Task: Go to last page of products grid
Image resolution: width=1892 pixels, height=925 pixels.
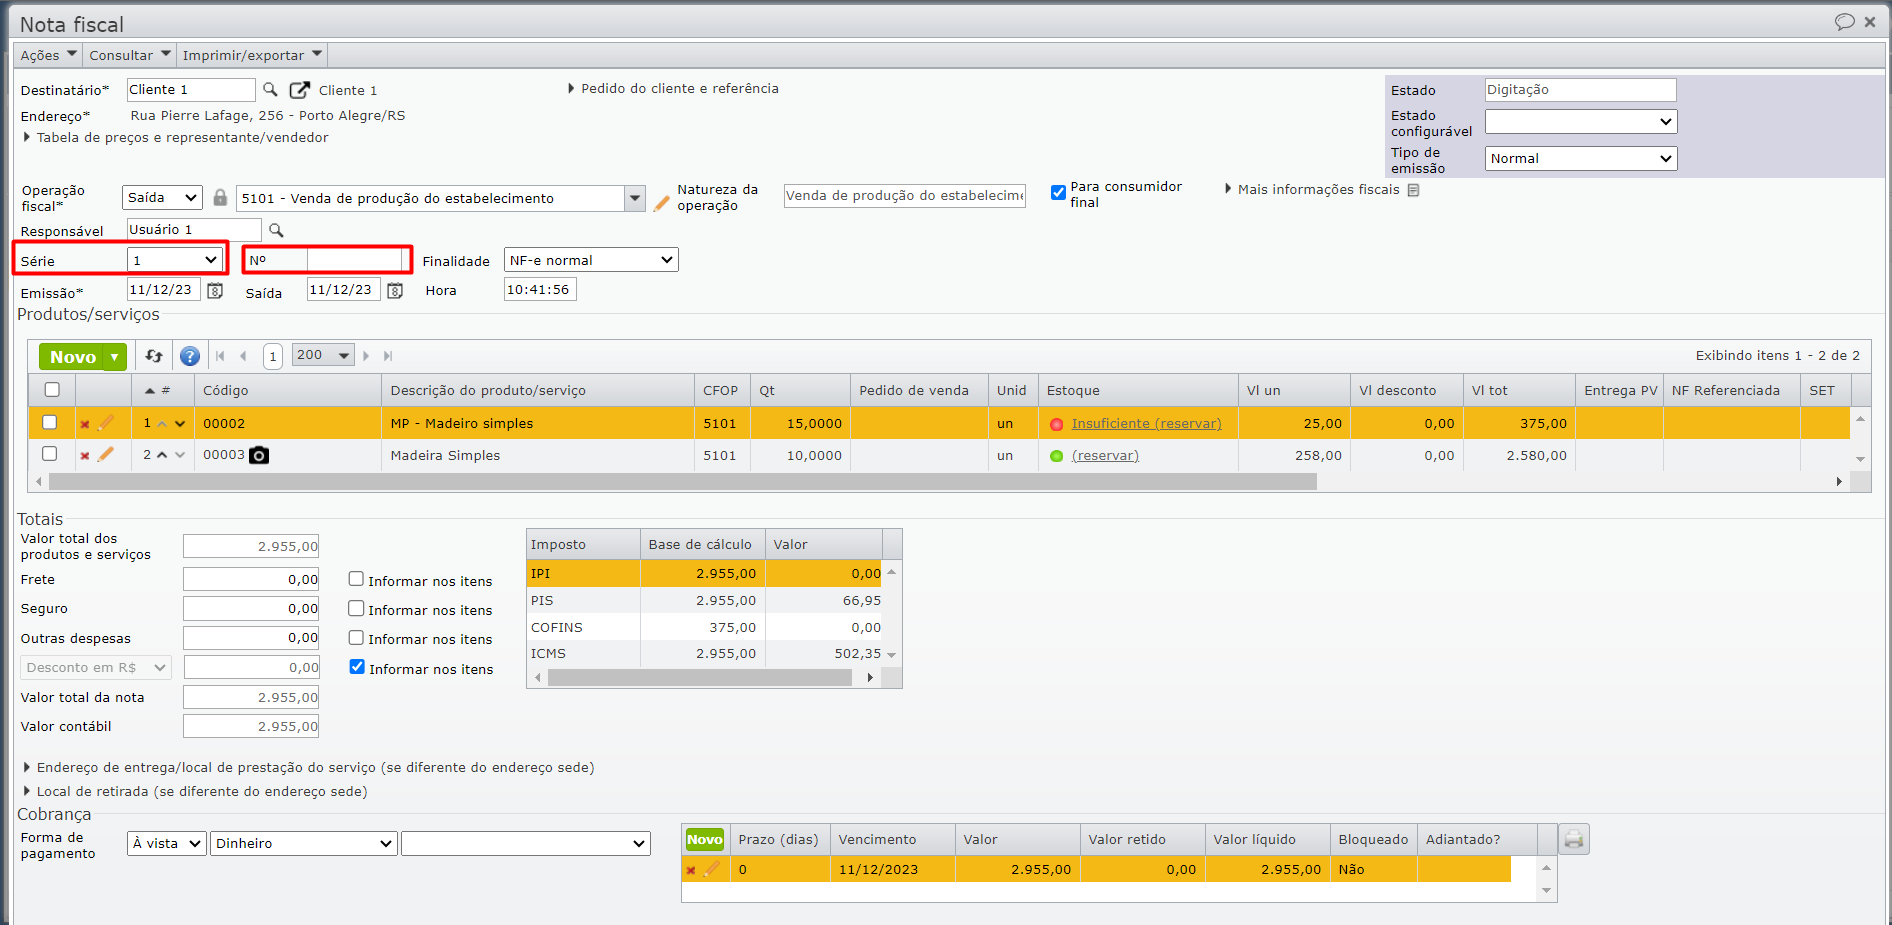Action: (x=388, y=356)
